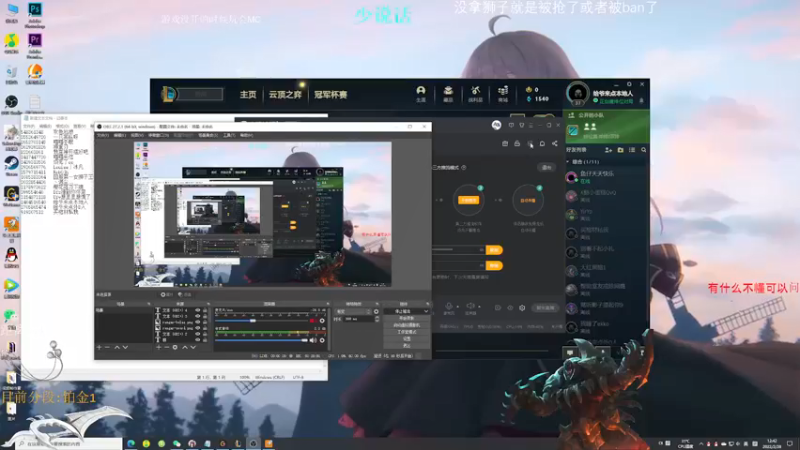This screenshot has height=450, width=800.
Task: Move scene down in OBS scenes panel
Action: (x=126, y=347)
